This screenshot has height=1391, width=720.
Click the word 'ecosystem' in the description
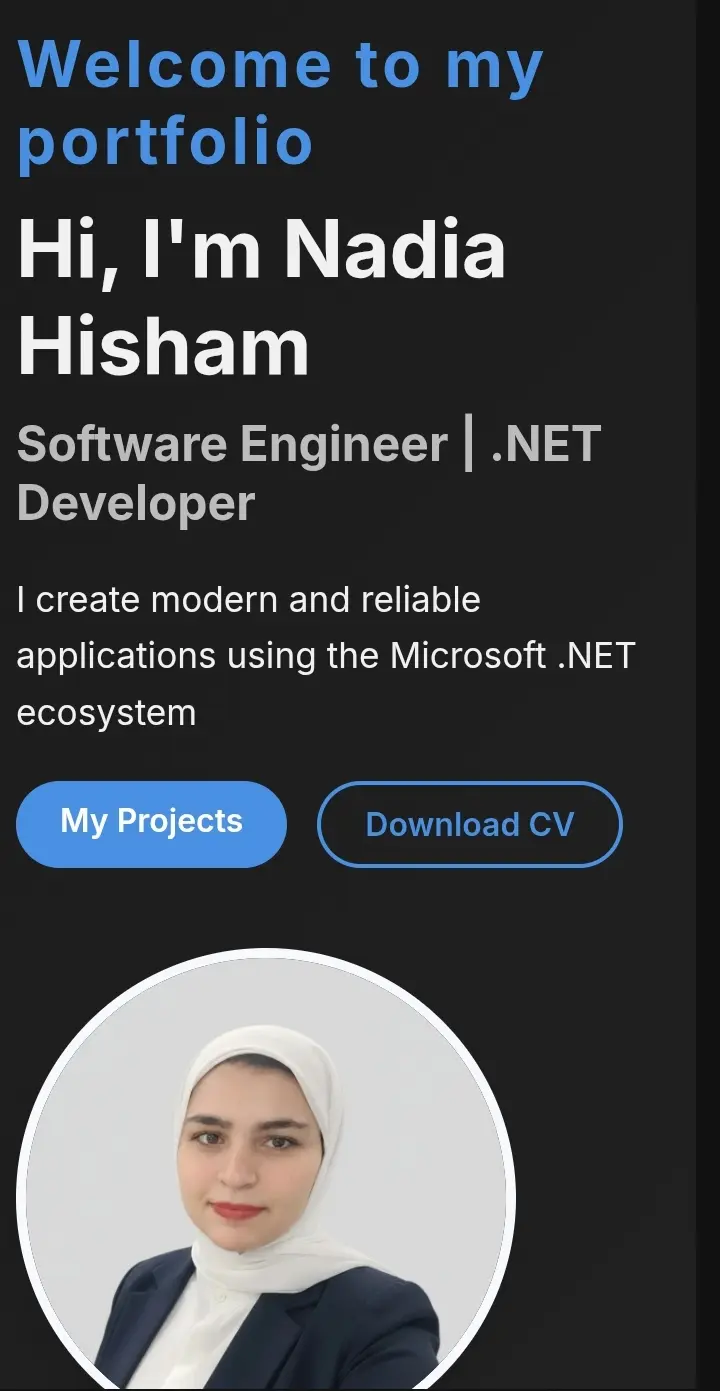pos(106,713)
